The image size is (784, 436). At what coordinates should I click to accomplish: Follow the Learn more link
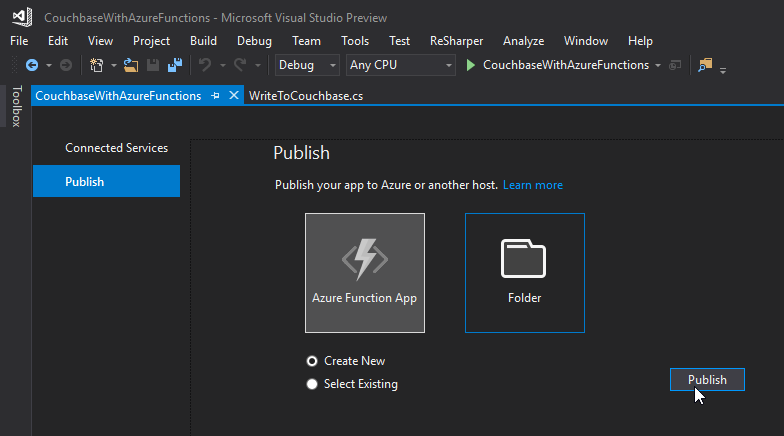point(532,185)
